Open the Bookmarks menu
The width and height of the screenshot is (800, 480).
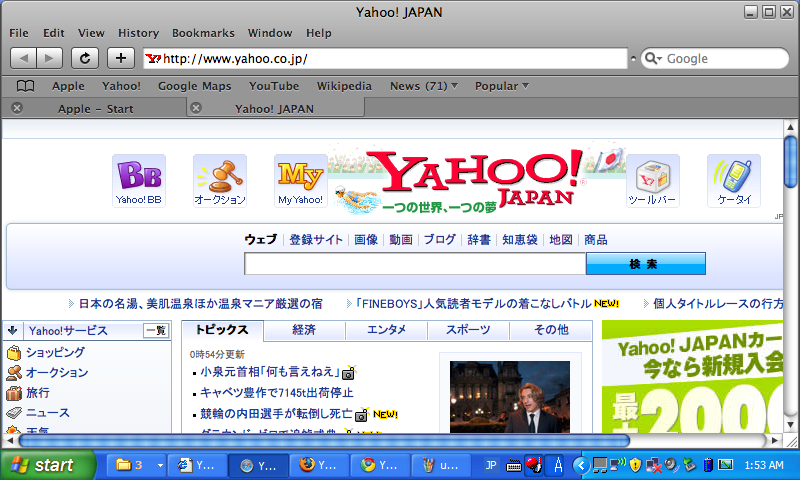point(203,33)
